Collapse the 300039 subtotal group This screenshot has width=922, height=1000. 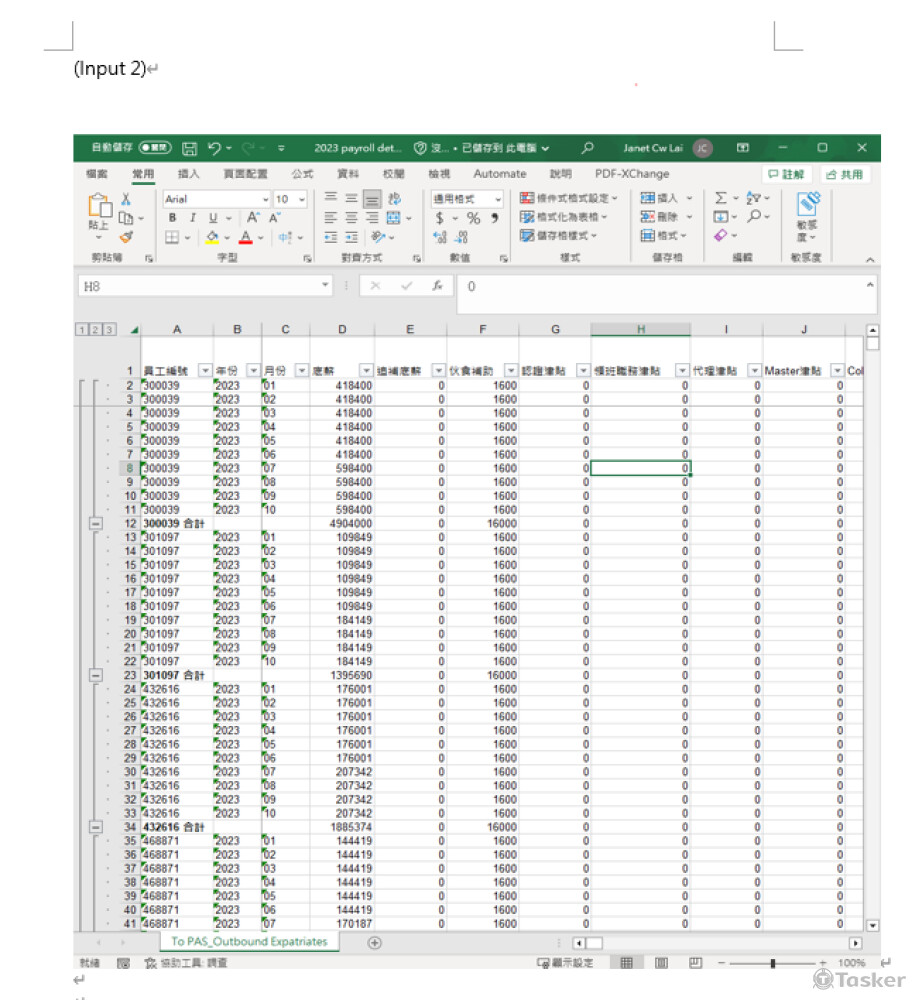[96, 523]
